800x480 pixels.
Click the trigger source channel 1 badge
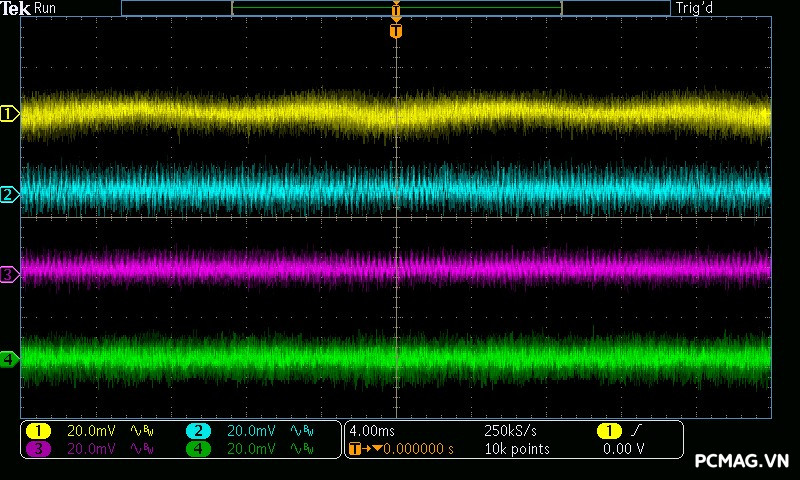click(x=608, y=430)
